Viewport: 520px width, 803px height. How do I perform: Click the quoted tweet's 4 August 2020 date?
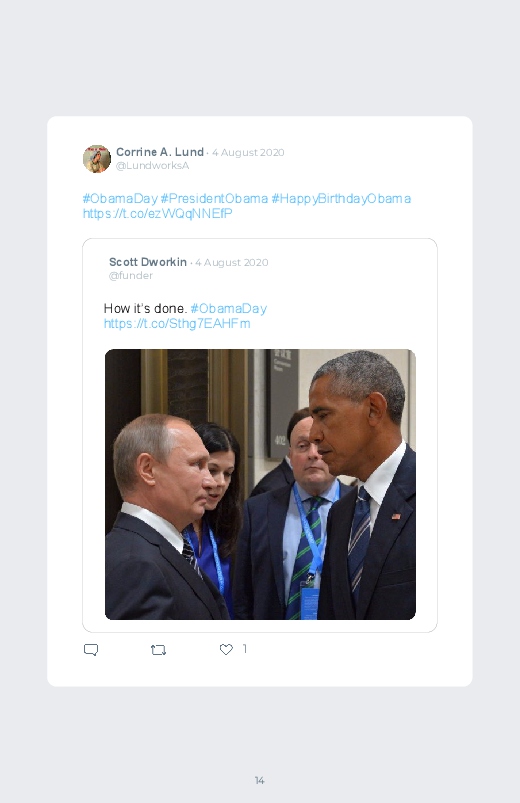[232, 263]
